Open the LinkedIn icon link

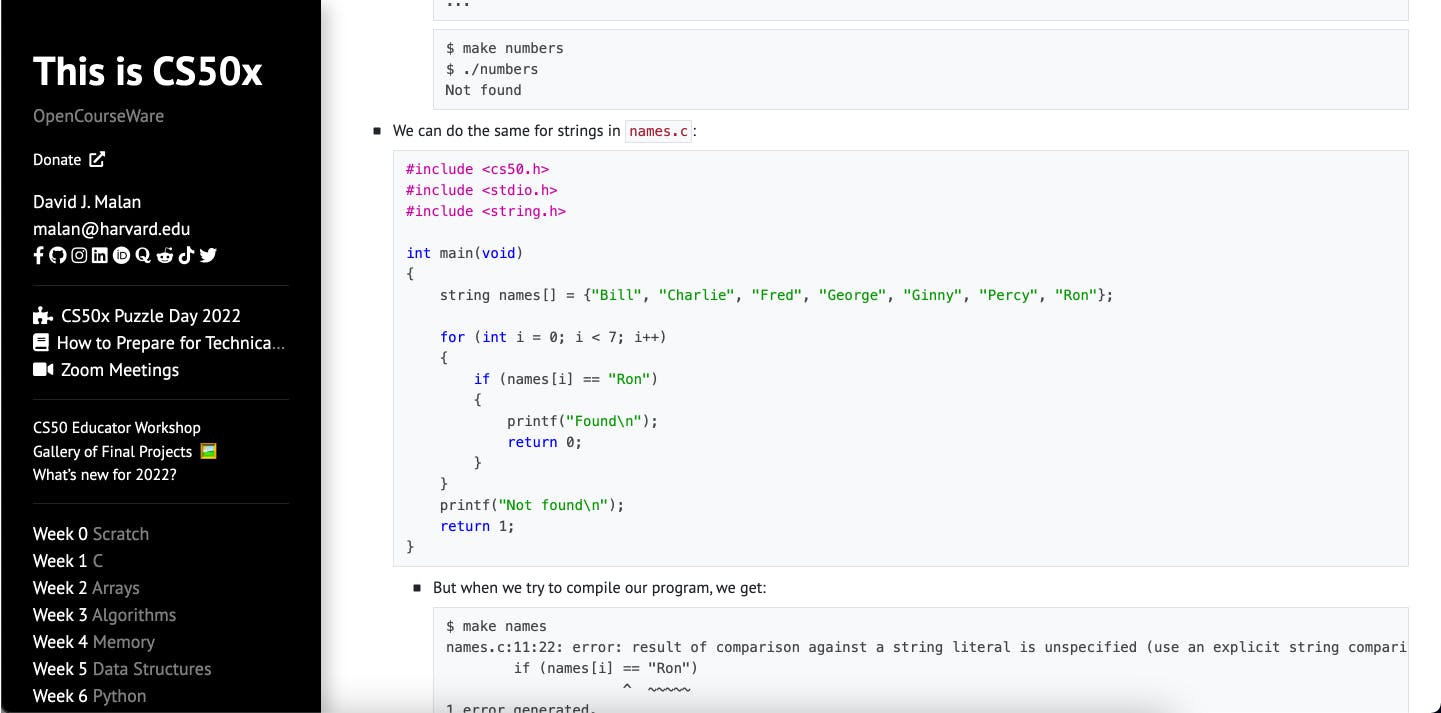pyautogui.click(x=100, y=255)
